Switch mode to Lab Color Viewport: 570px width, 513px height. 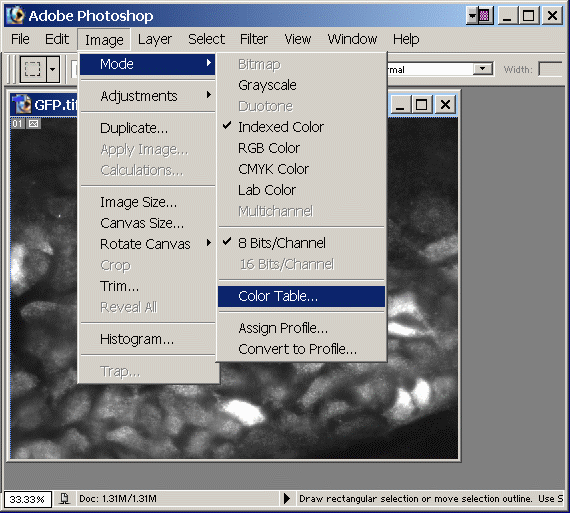coord(301,191)
